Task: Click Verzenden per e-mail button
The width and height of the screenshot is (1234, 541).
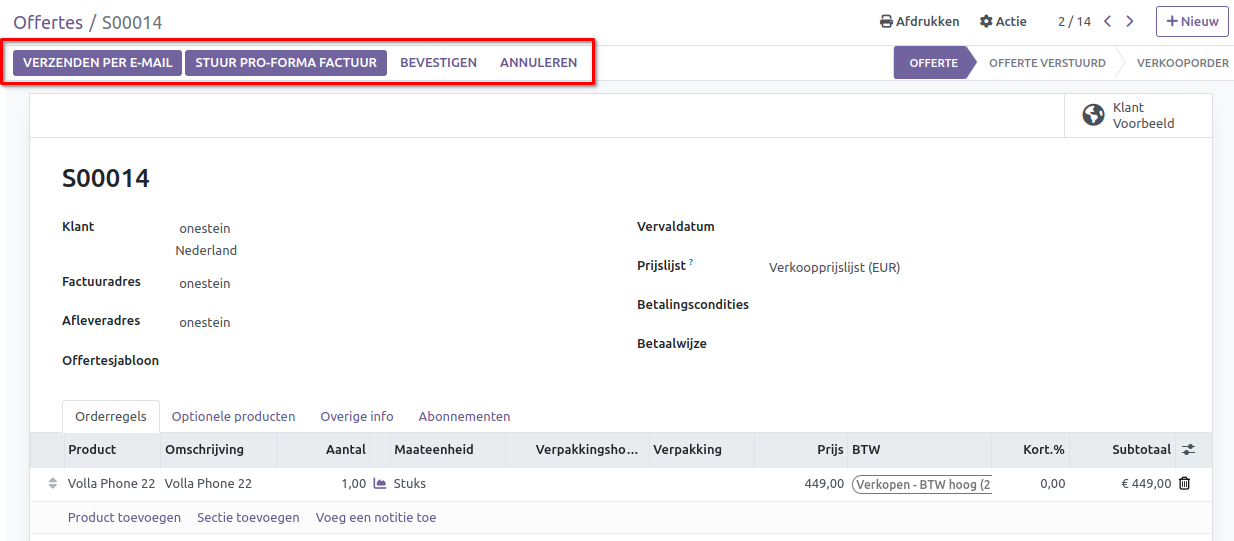Action: (98, 63)
